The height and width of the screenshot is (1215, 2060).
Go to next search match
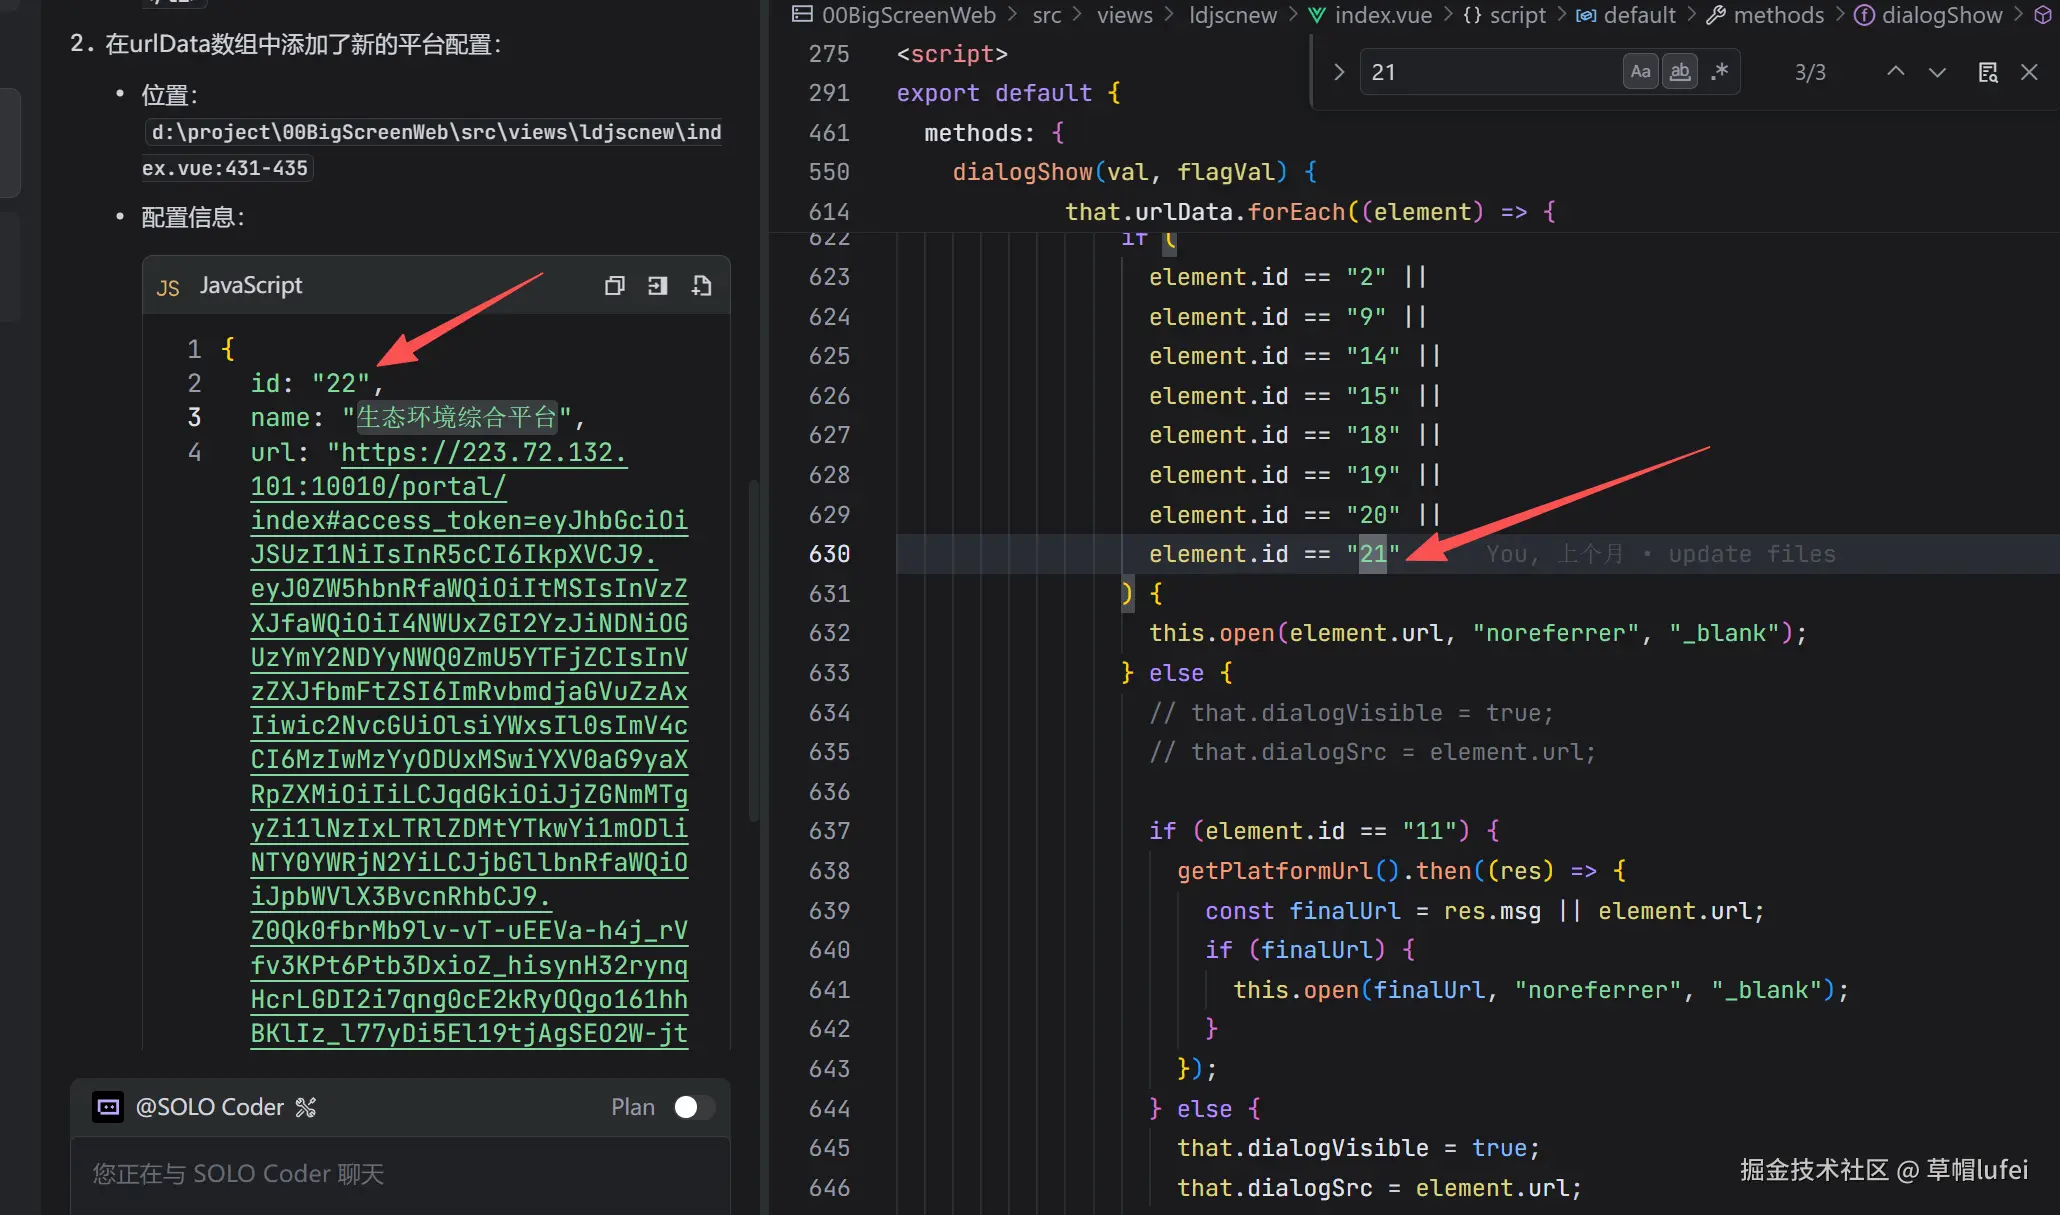click(x=1937, y=72)
